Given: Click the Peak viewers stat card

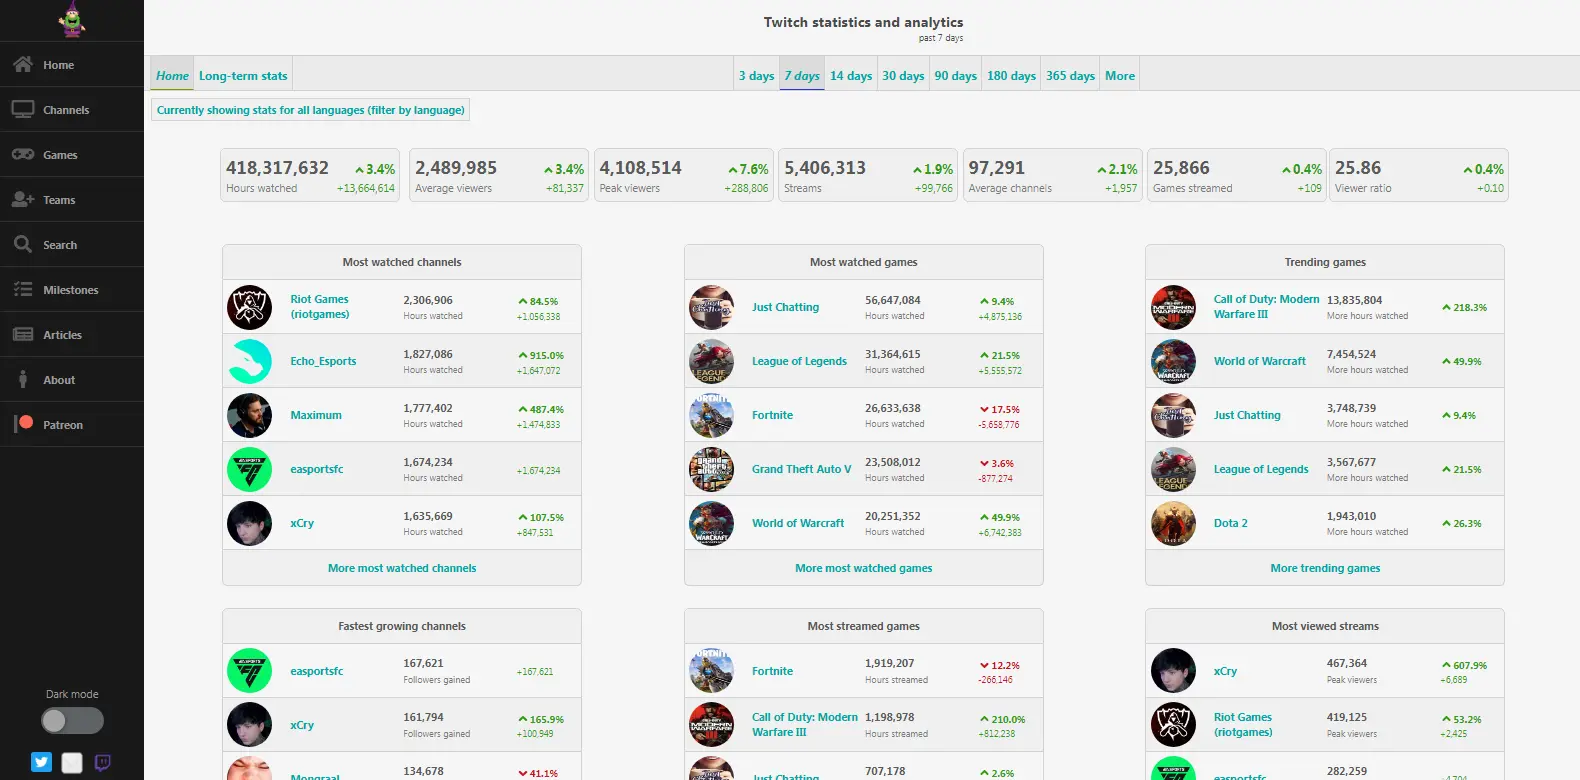Looking at the screenshot, I should (x=684, y=175).
